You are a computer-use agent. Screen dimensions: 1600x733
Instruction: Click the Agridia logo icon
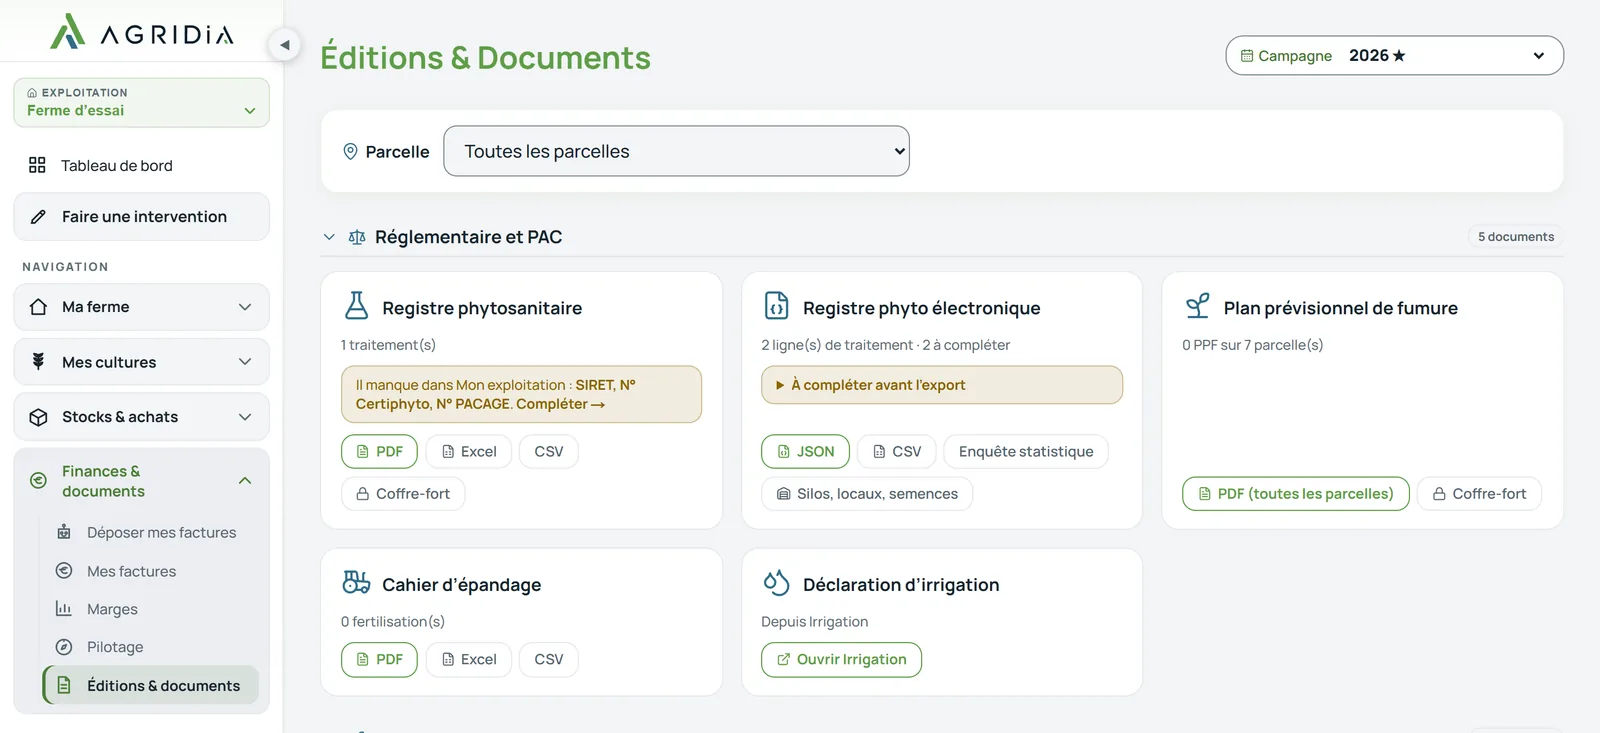tap(68, 32)
